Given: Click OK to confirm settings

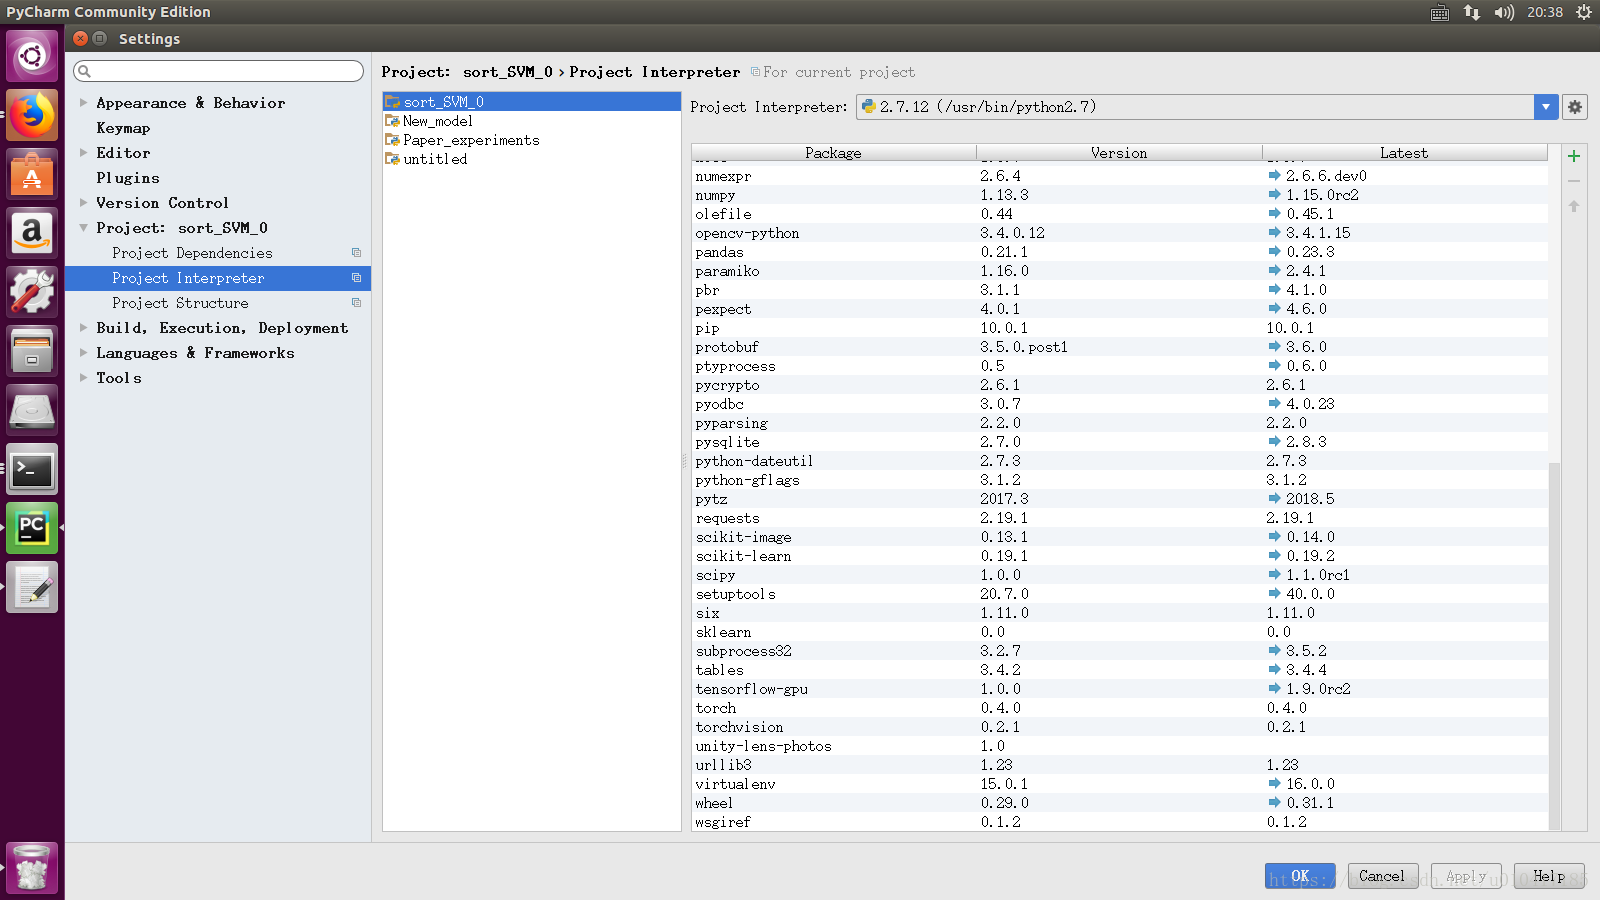Looking at the screenshot, I should pos(1300,876).
